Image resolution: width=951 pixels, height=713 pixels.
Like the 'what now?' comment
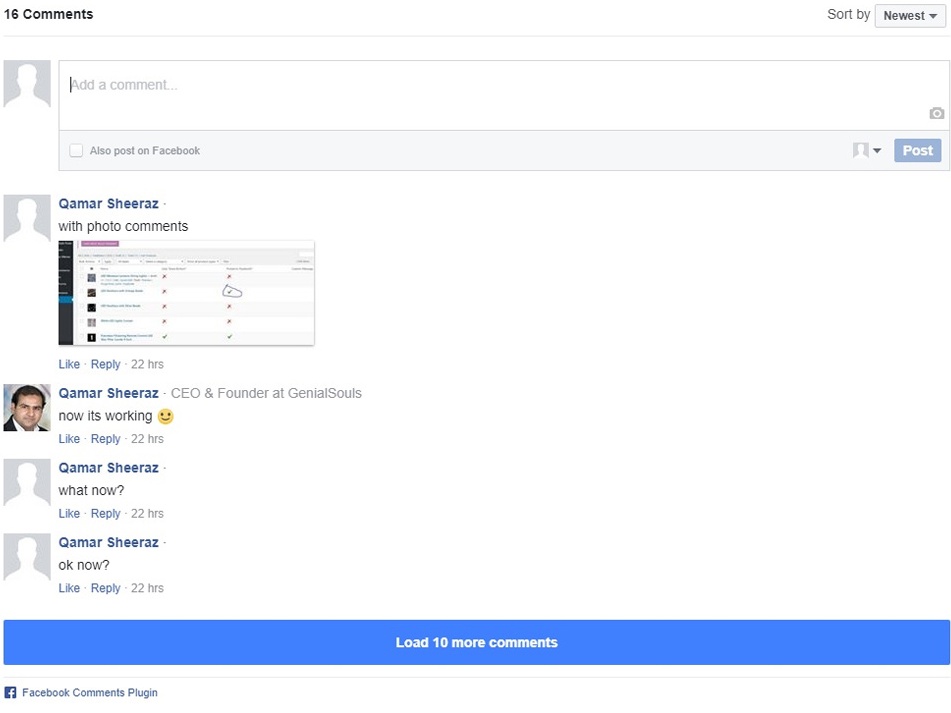(x=69, y=514)
